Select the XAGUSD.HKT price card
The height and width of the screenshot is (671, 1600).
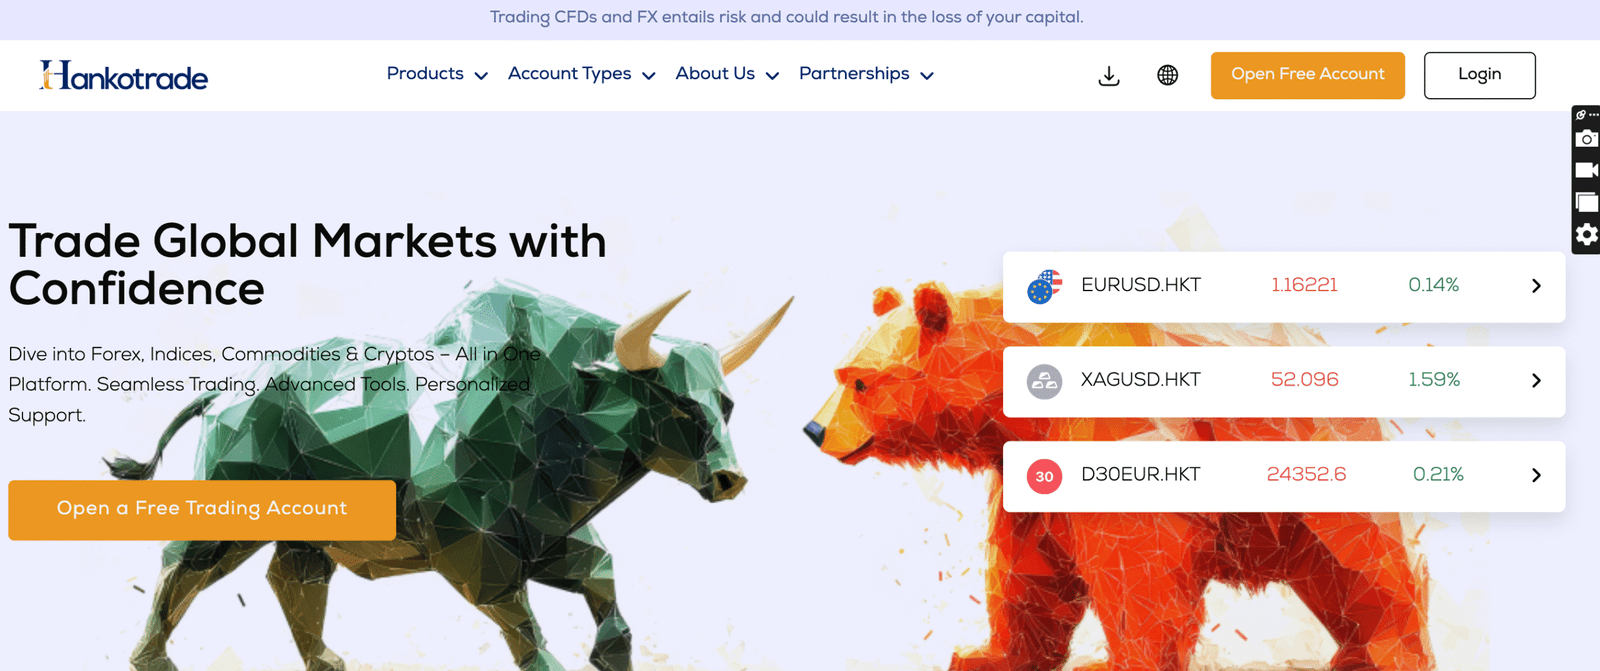1284,381
